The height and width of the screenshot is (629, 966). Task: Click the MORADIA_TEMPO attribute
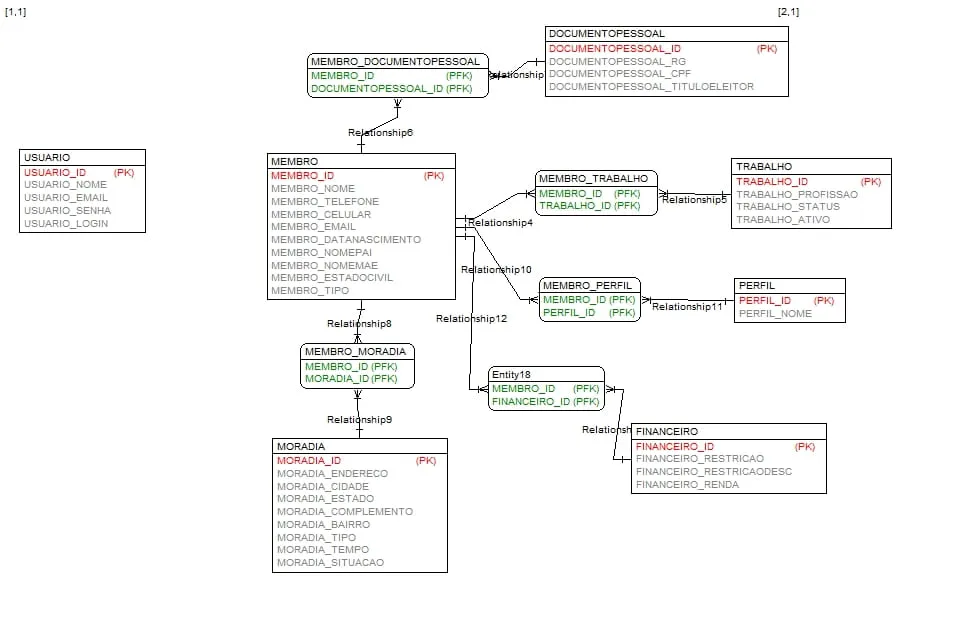click(x=323, y=550)
